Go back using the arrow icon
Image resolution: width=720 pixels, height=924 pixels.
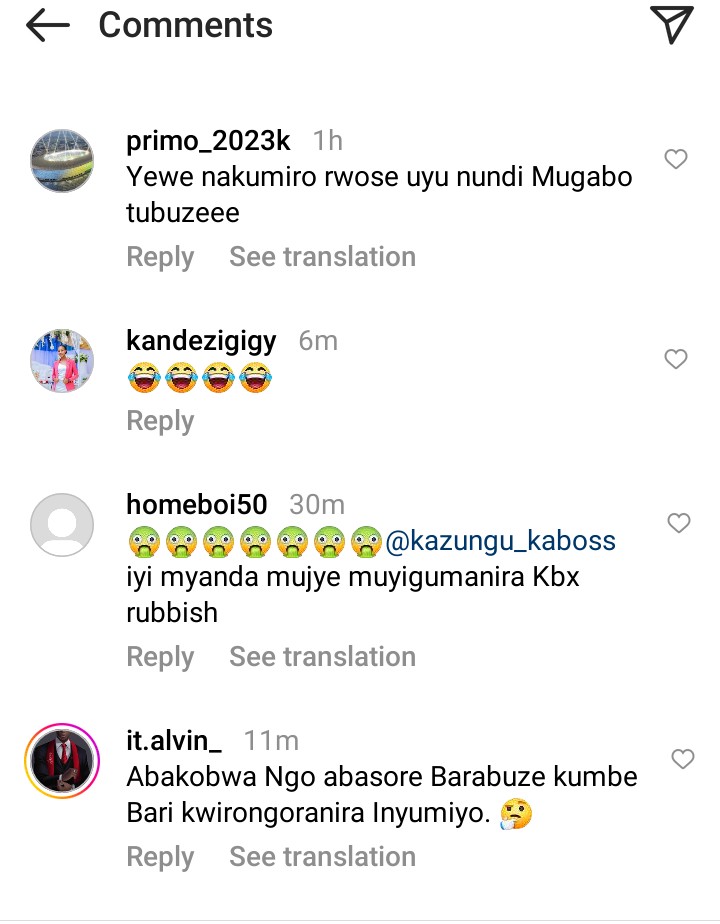(x=48, y=26)
